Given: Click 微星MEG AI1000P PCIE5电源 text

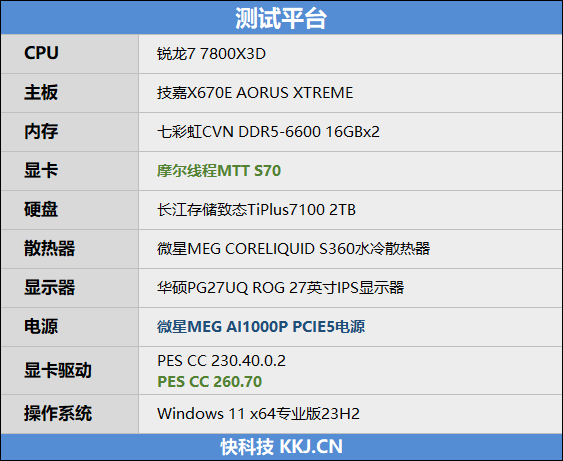Looking at the screenshot, I should coord(261,327).
